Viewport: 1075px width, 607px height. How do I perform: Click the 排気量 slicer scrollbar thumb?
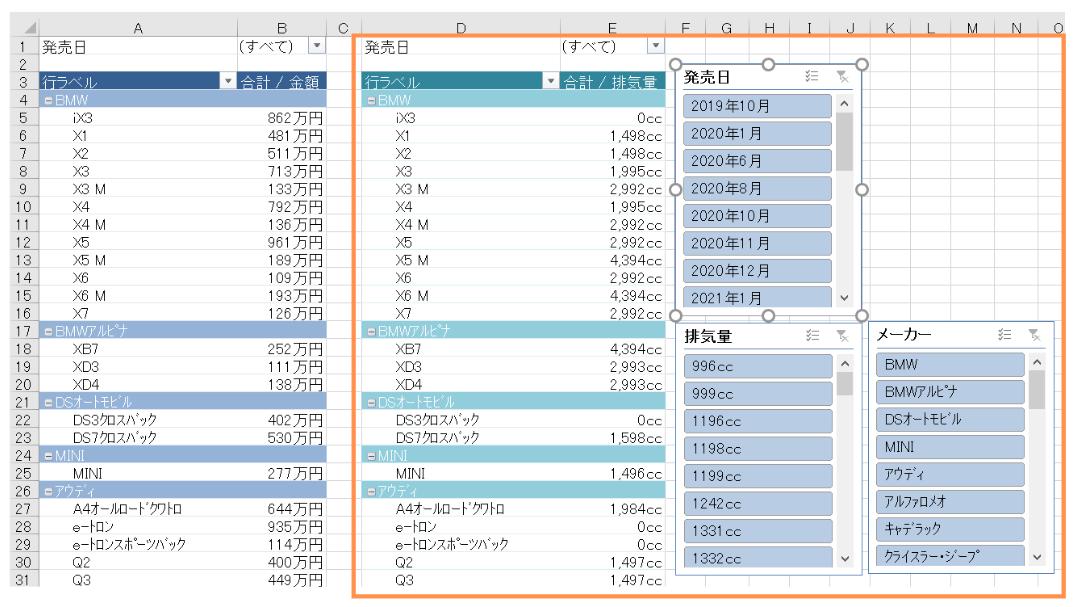tap(844, 384)
